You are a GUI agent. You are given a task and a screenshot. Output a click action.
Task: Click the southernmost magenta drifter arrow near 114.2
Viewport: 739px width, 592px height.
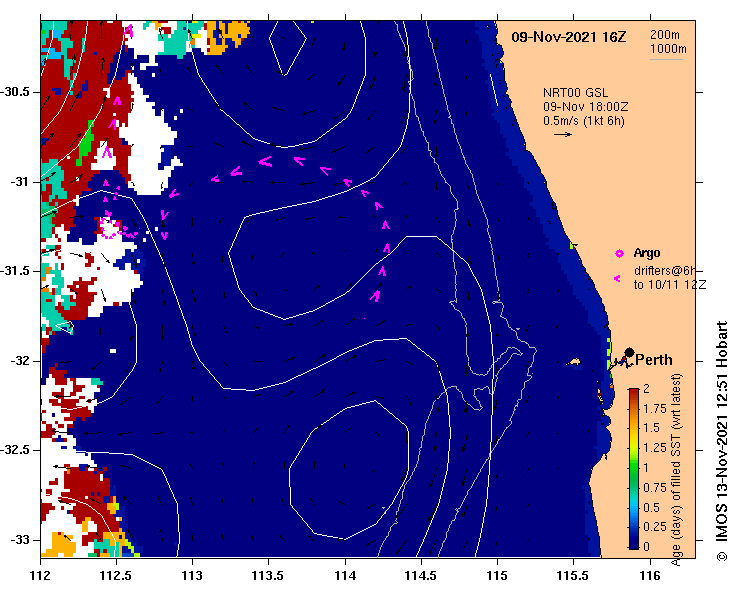(x=376, y=296)
